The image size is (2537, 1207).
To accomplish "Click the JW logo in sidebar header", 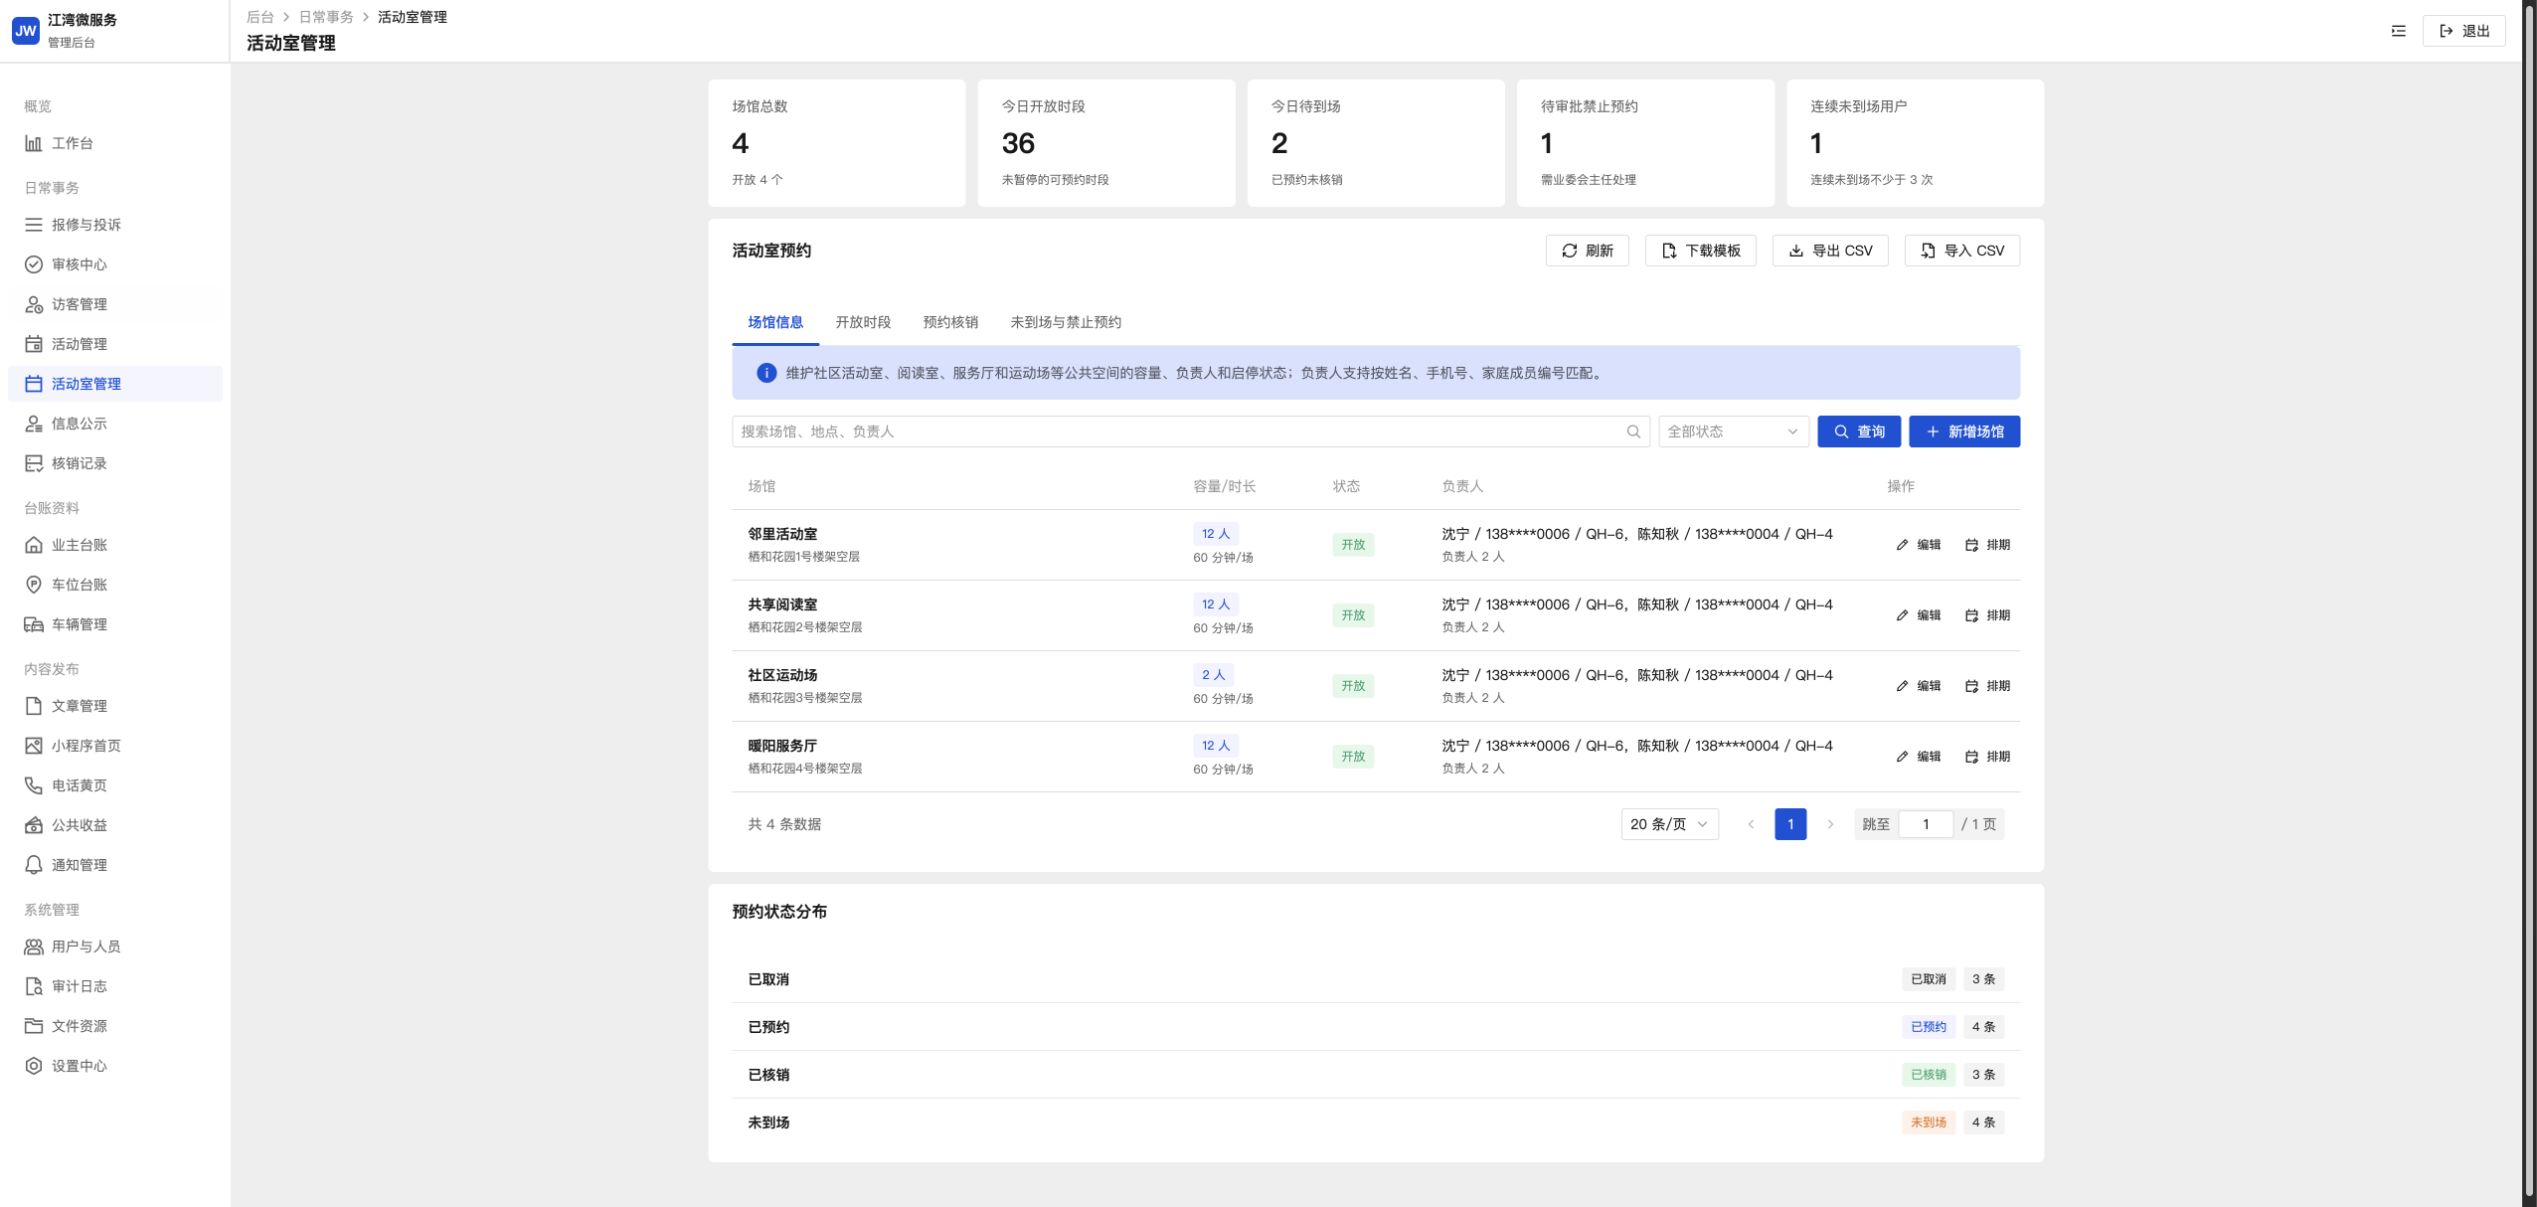I will click(x=25, y=31).
